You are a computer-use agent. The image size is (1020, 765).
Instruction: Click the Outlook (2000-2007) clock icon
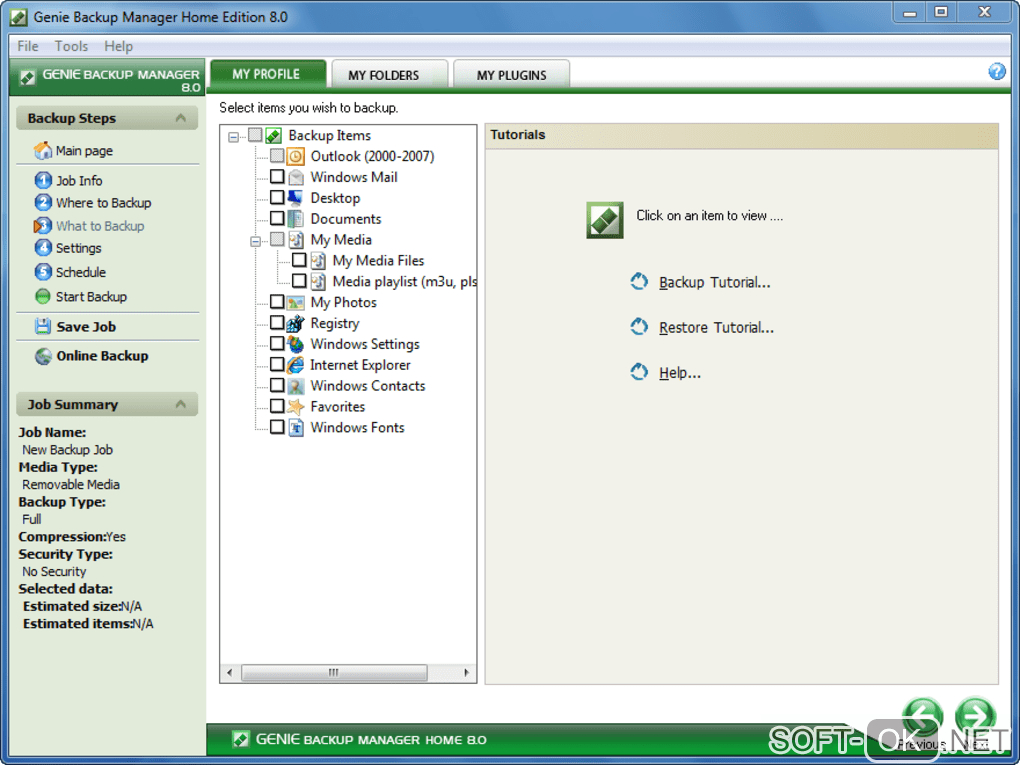(x=296, y=156)
